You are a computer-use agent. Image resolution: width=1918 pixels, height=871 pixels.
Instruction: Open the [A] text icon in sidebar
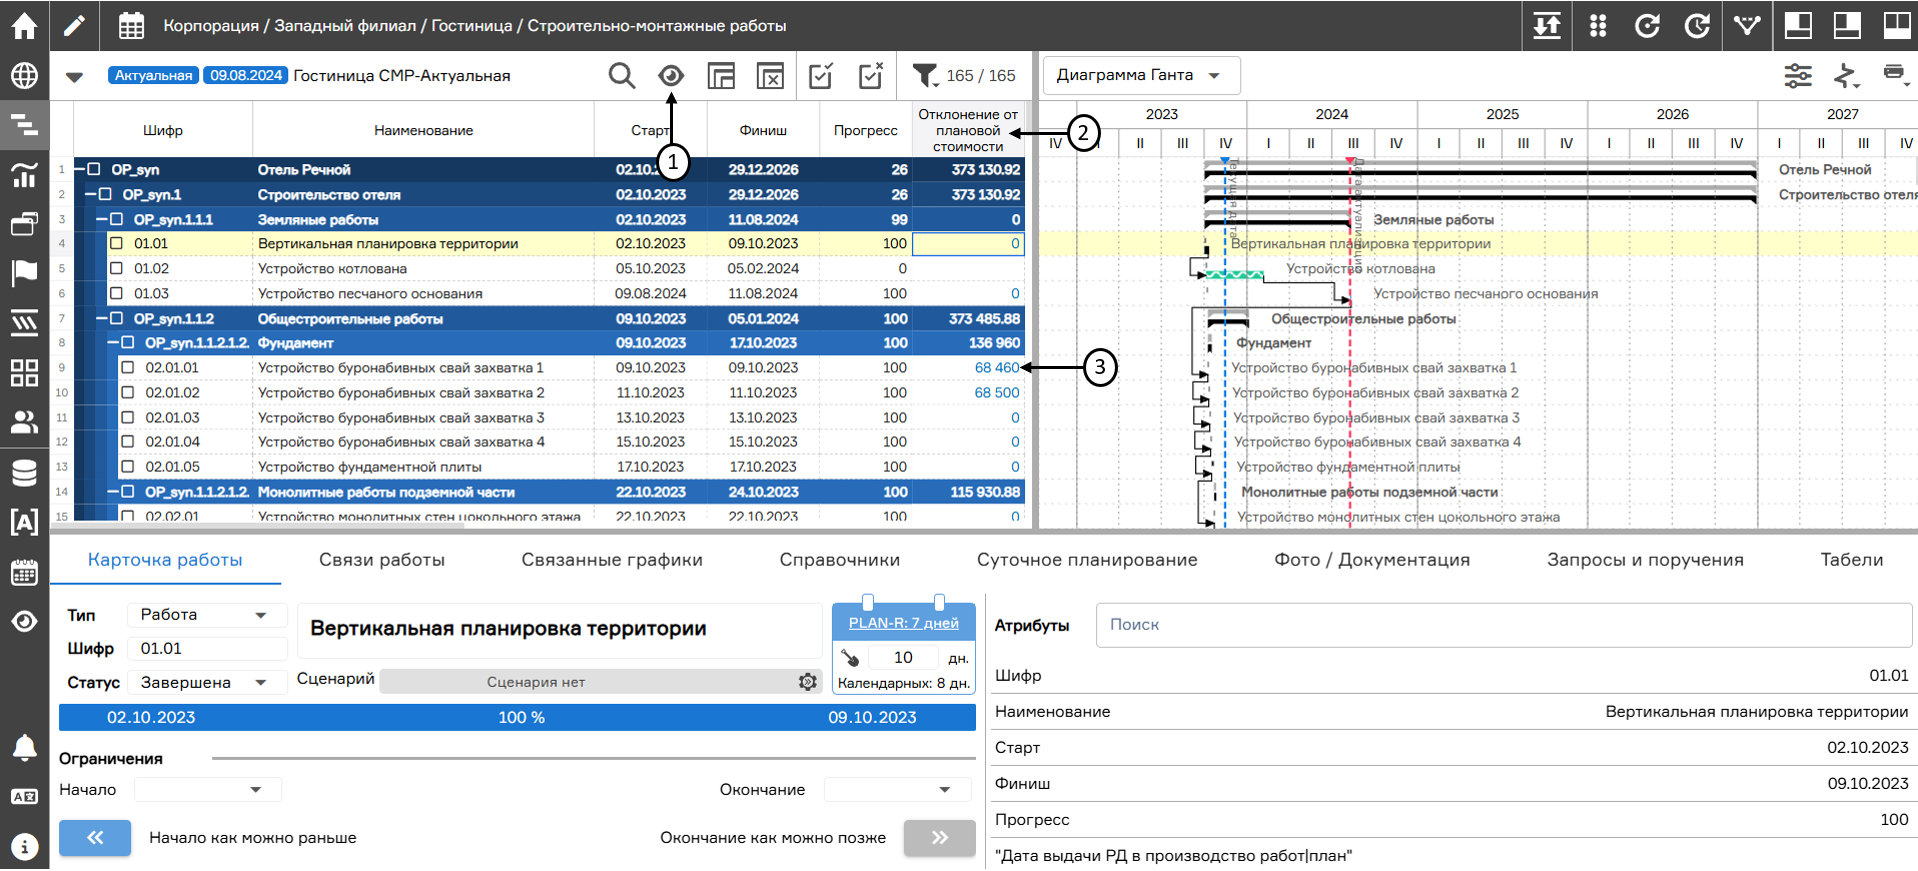pyautogui.click(x=24, y=521)
